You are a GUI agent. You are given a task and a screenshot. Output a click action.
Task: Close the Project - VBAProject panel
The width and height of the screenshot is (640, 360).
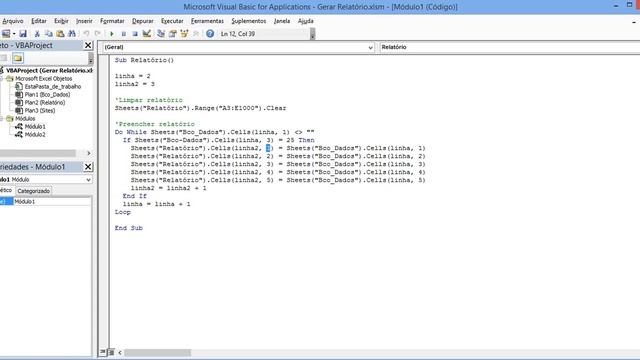click(x=88, y=45)
